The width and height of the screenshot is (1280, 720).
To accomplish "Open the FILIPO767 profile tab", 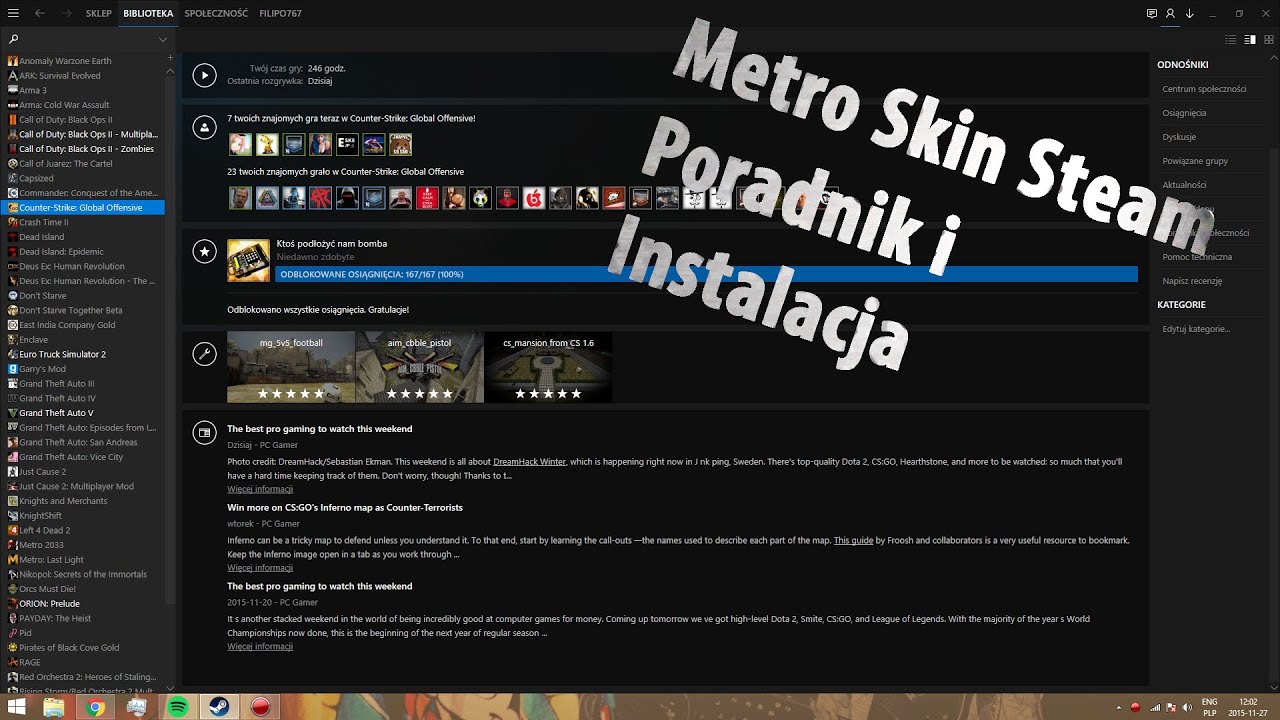I will click(280, 14).
